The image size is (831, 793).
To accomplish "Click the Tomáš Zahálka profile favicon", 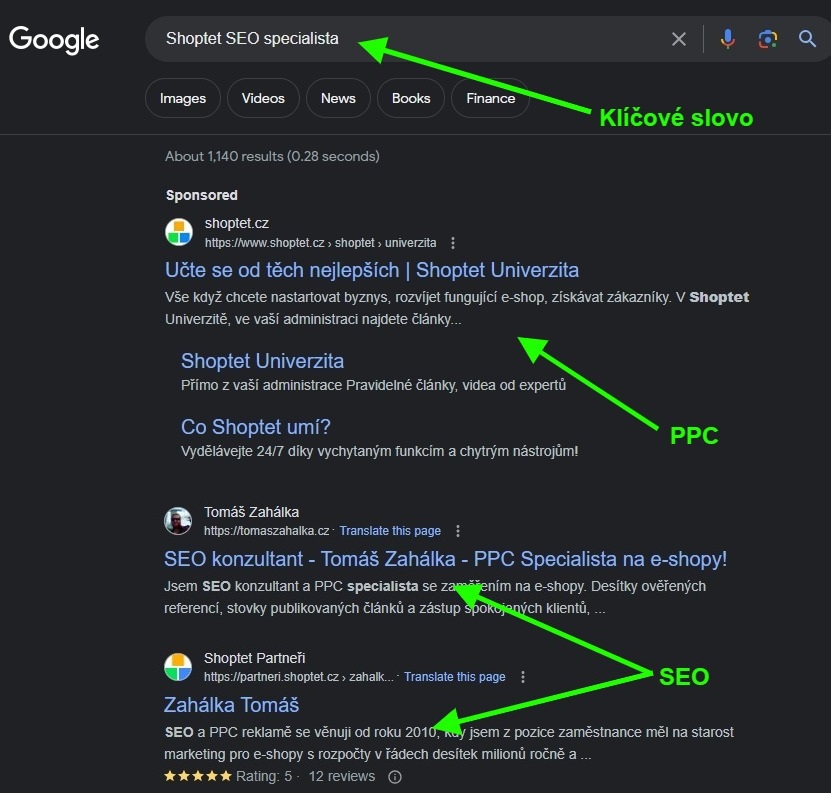I will click(x=178, y=521).
